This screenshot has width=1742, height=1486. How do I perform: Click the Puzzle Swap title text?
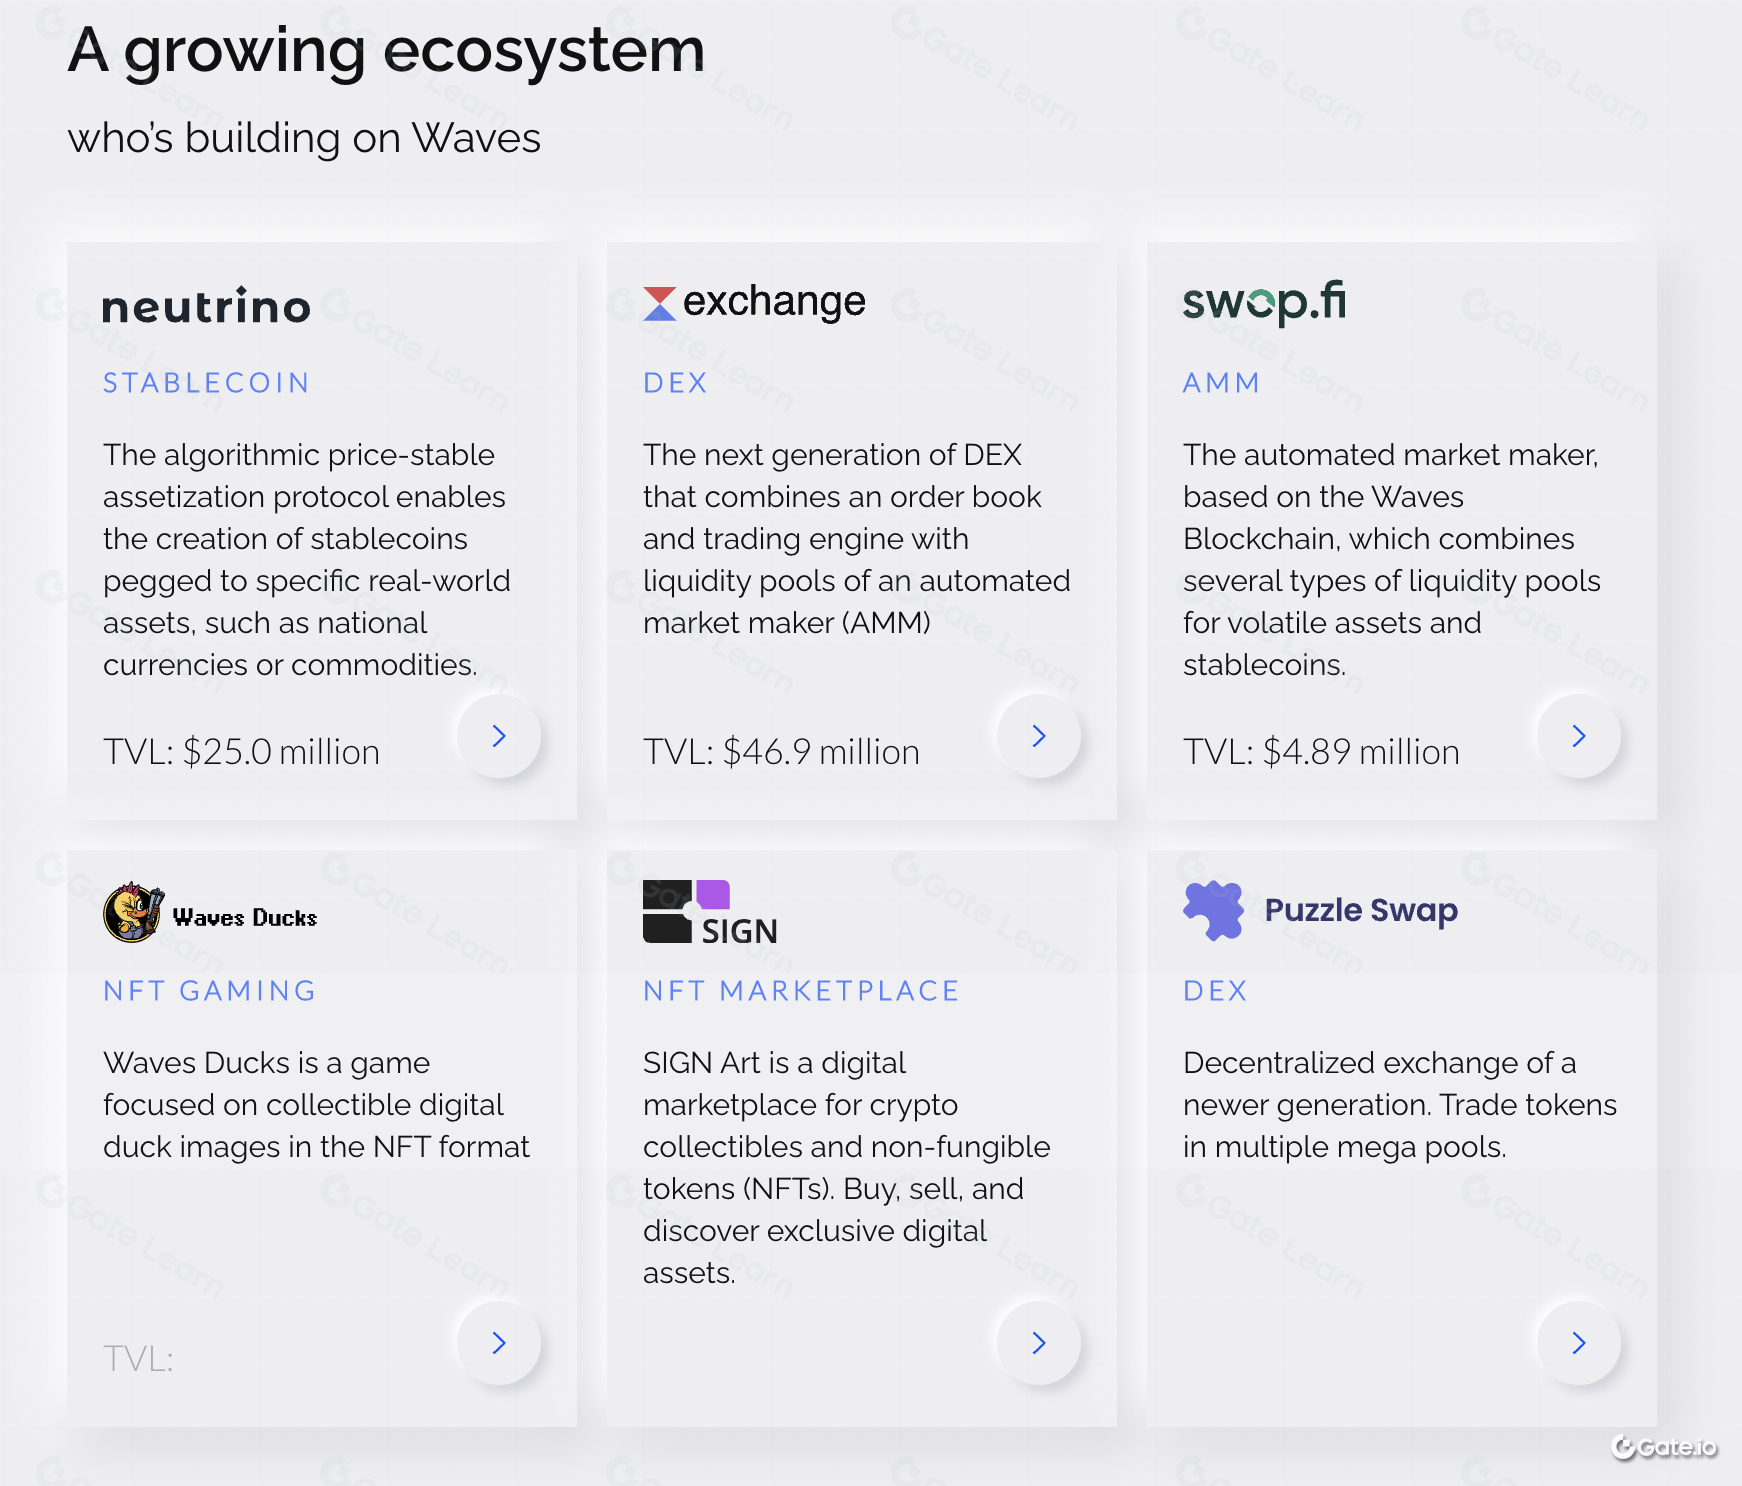[x=1361, y=910]
